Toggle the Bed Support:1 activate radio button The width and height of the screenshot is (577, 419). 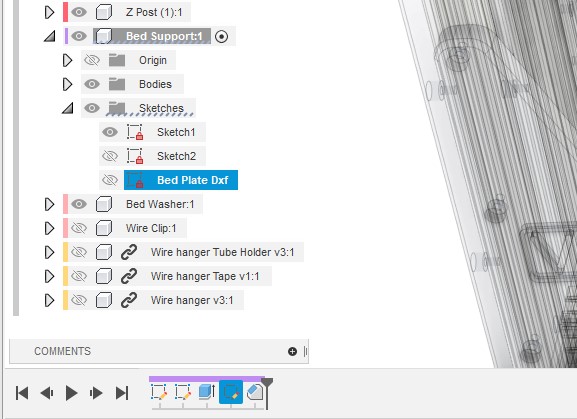pyautogui.click(x=221, y=36)
